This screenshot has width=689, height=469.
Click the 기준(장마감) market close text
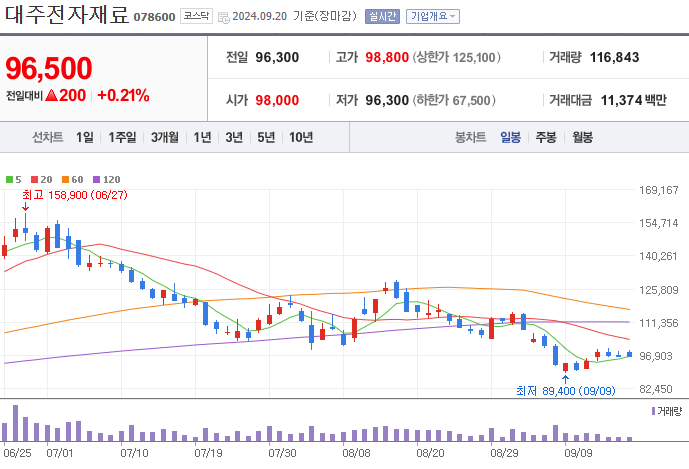click(325, 16)
